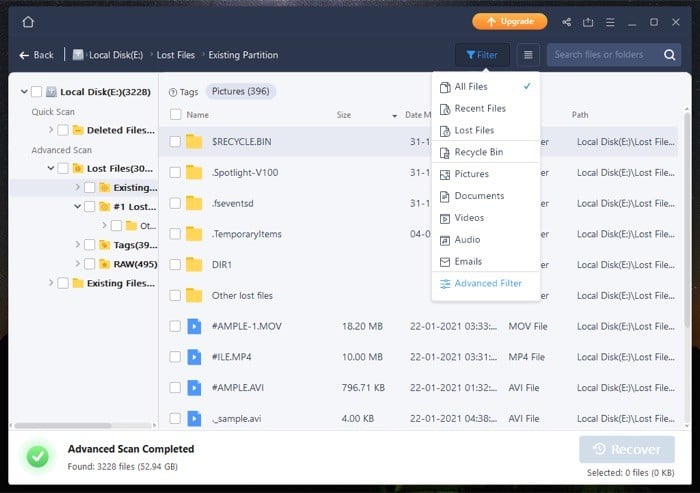Click the _sample.avi video file icon
Image resolution: width=700 pixels, height=493 pixels.
click(x=194, y=418)
